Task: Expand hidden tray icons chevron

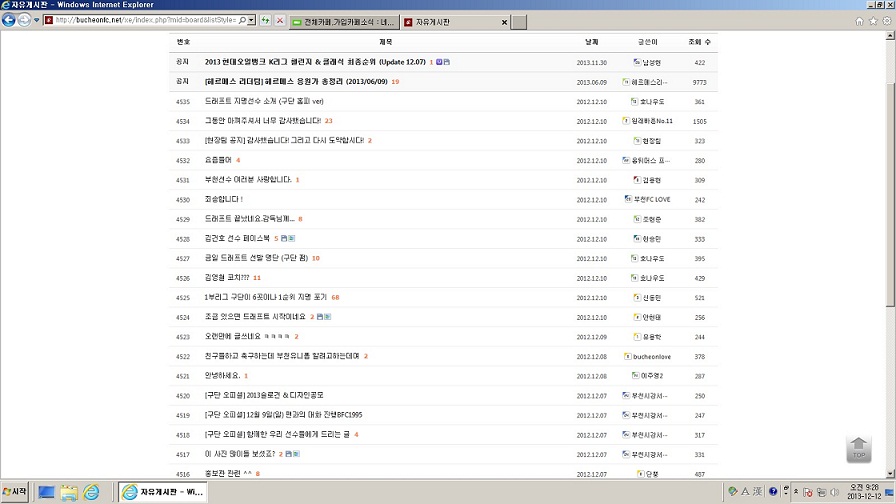Action: tap(795, 491)
